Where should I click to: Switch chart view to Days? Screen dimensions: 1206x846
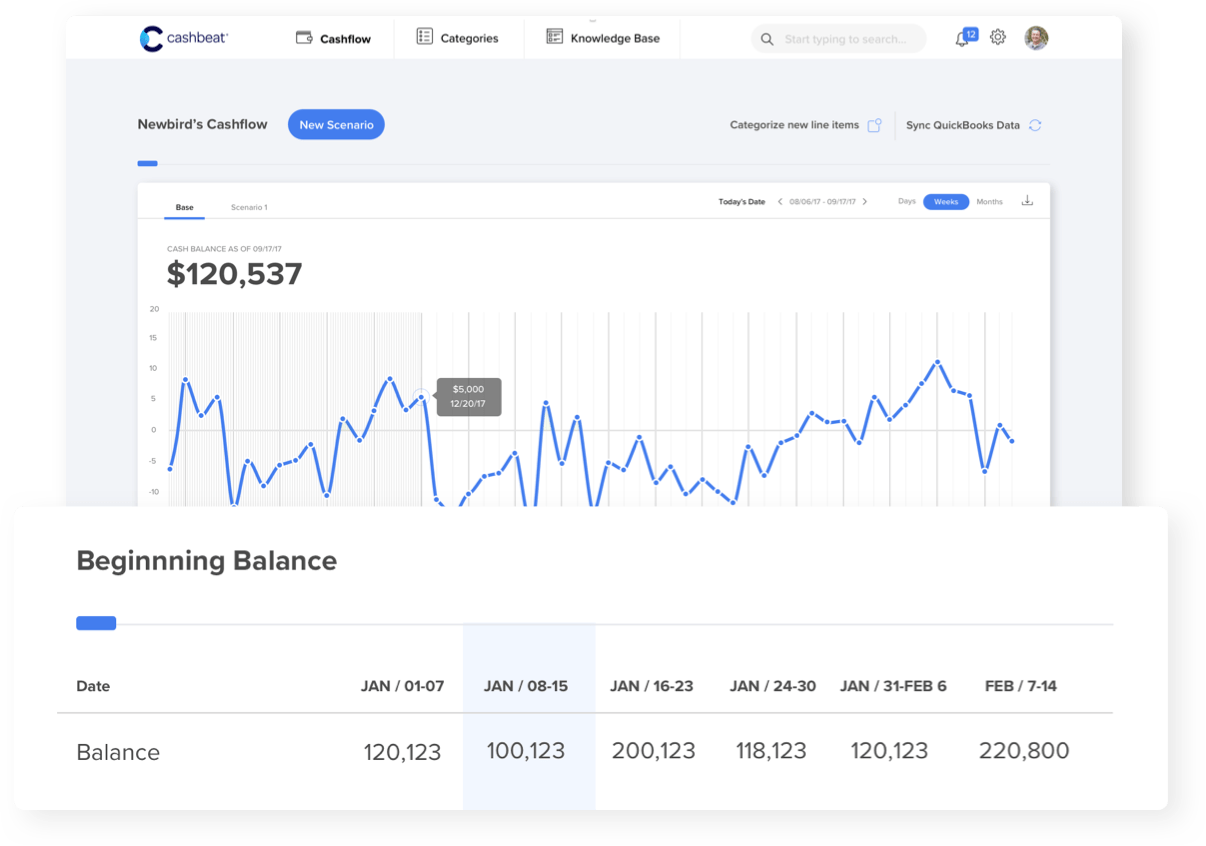906,202
